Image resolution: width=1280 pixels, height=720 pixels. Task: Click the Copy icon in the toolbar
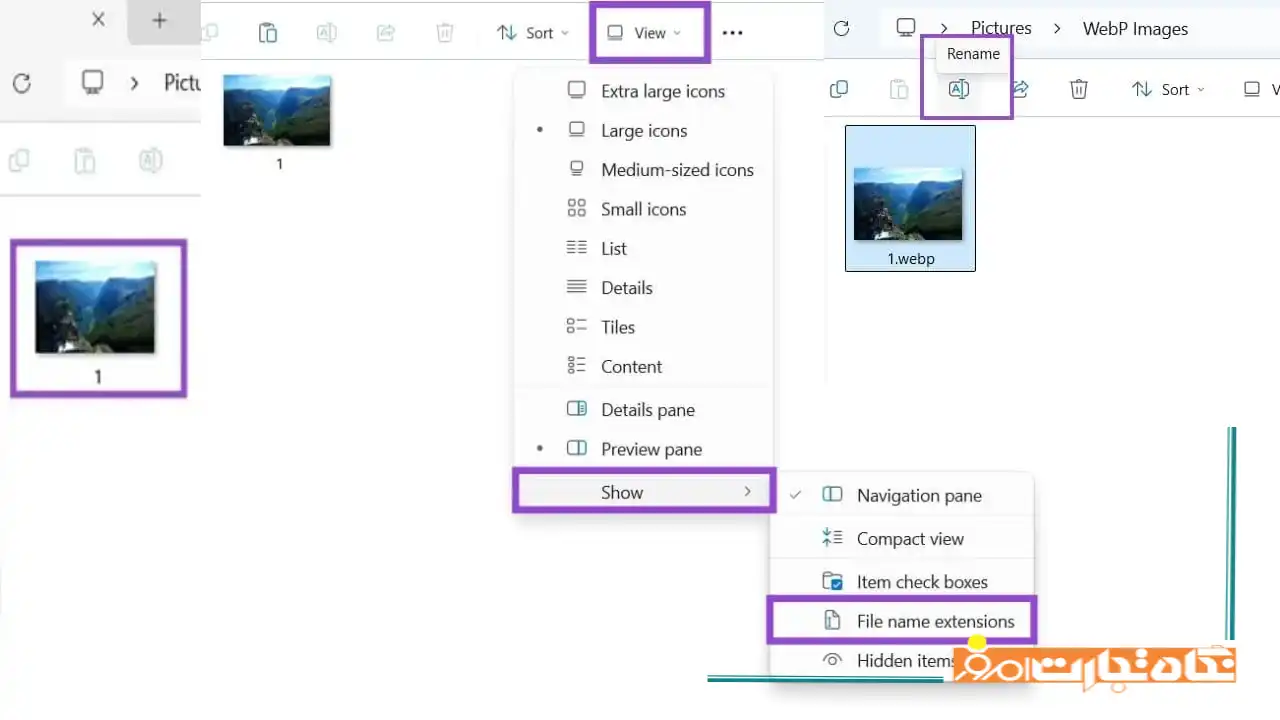[x=210, y=32]
